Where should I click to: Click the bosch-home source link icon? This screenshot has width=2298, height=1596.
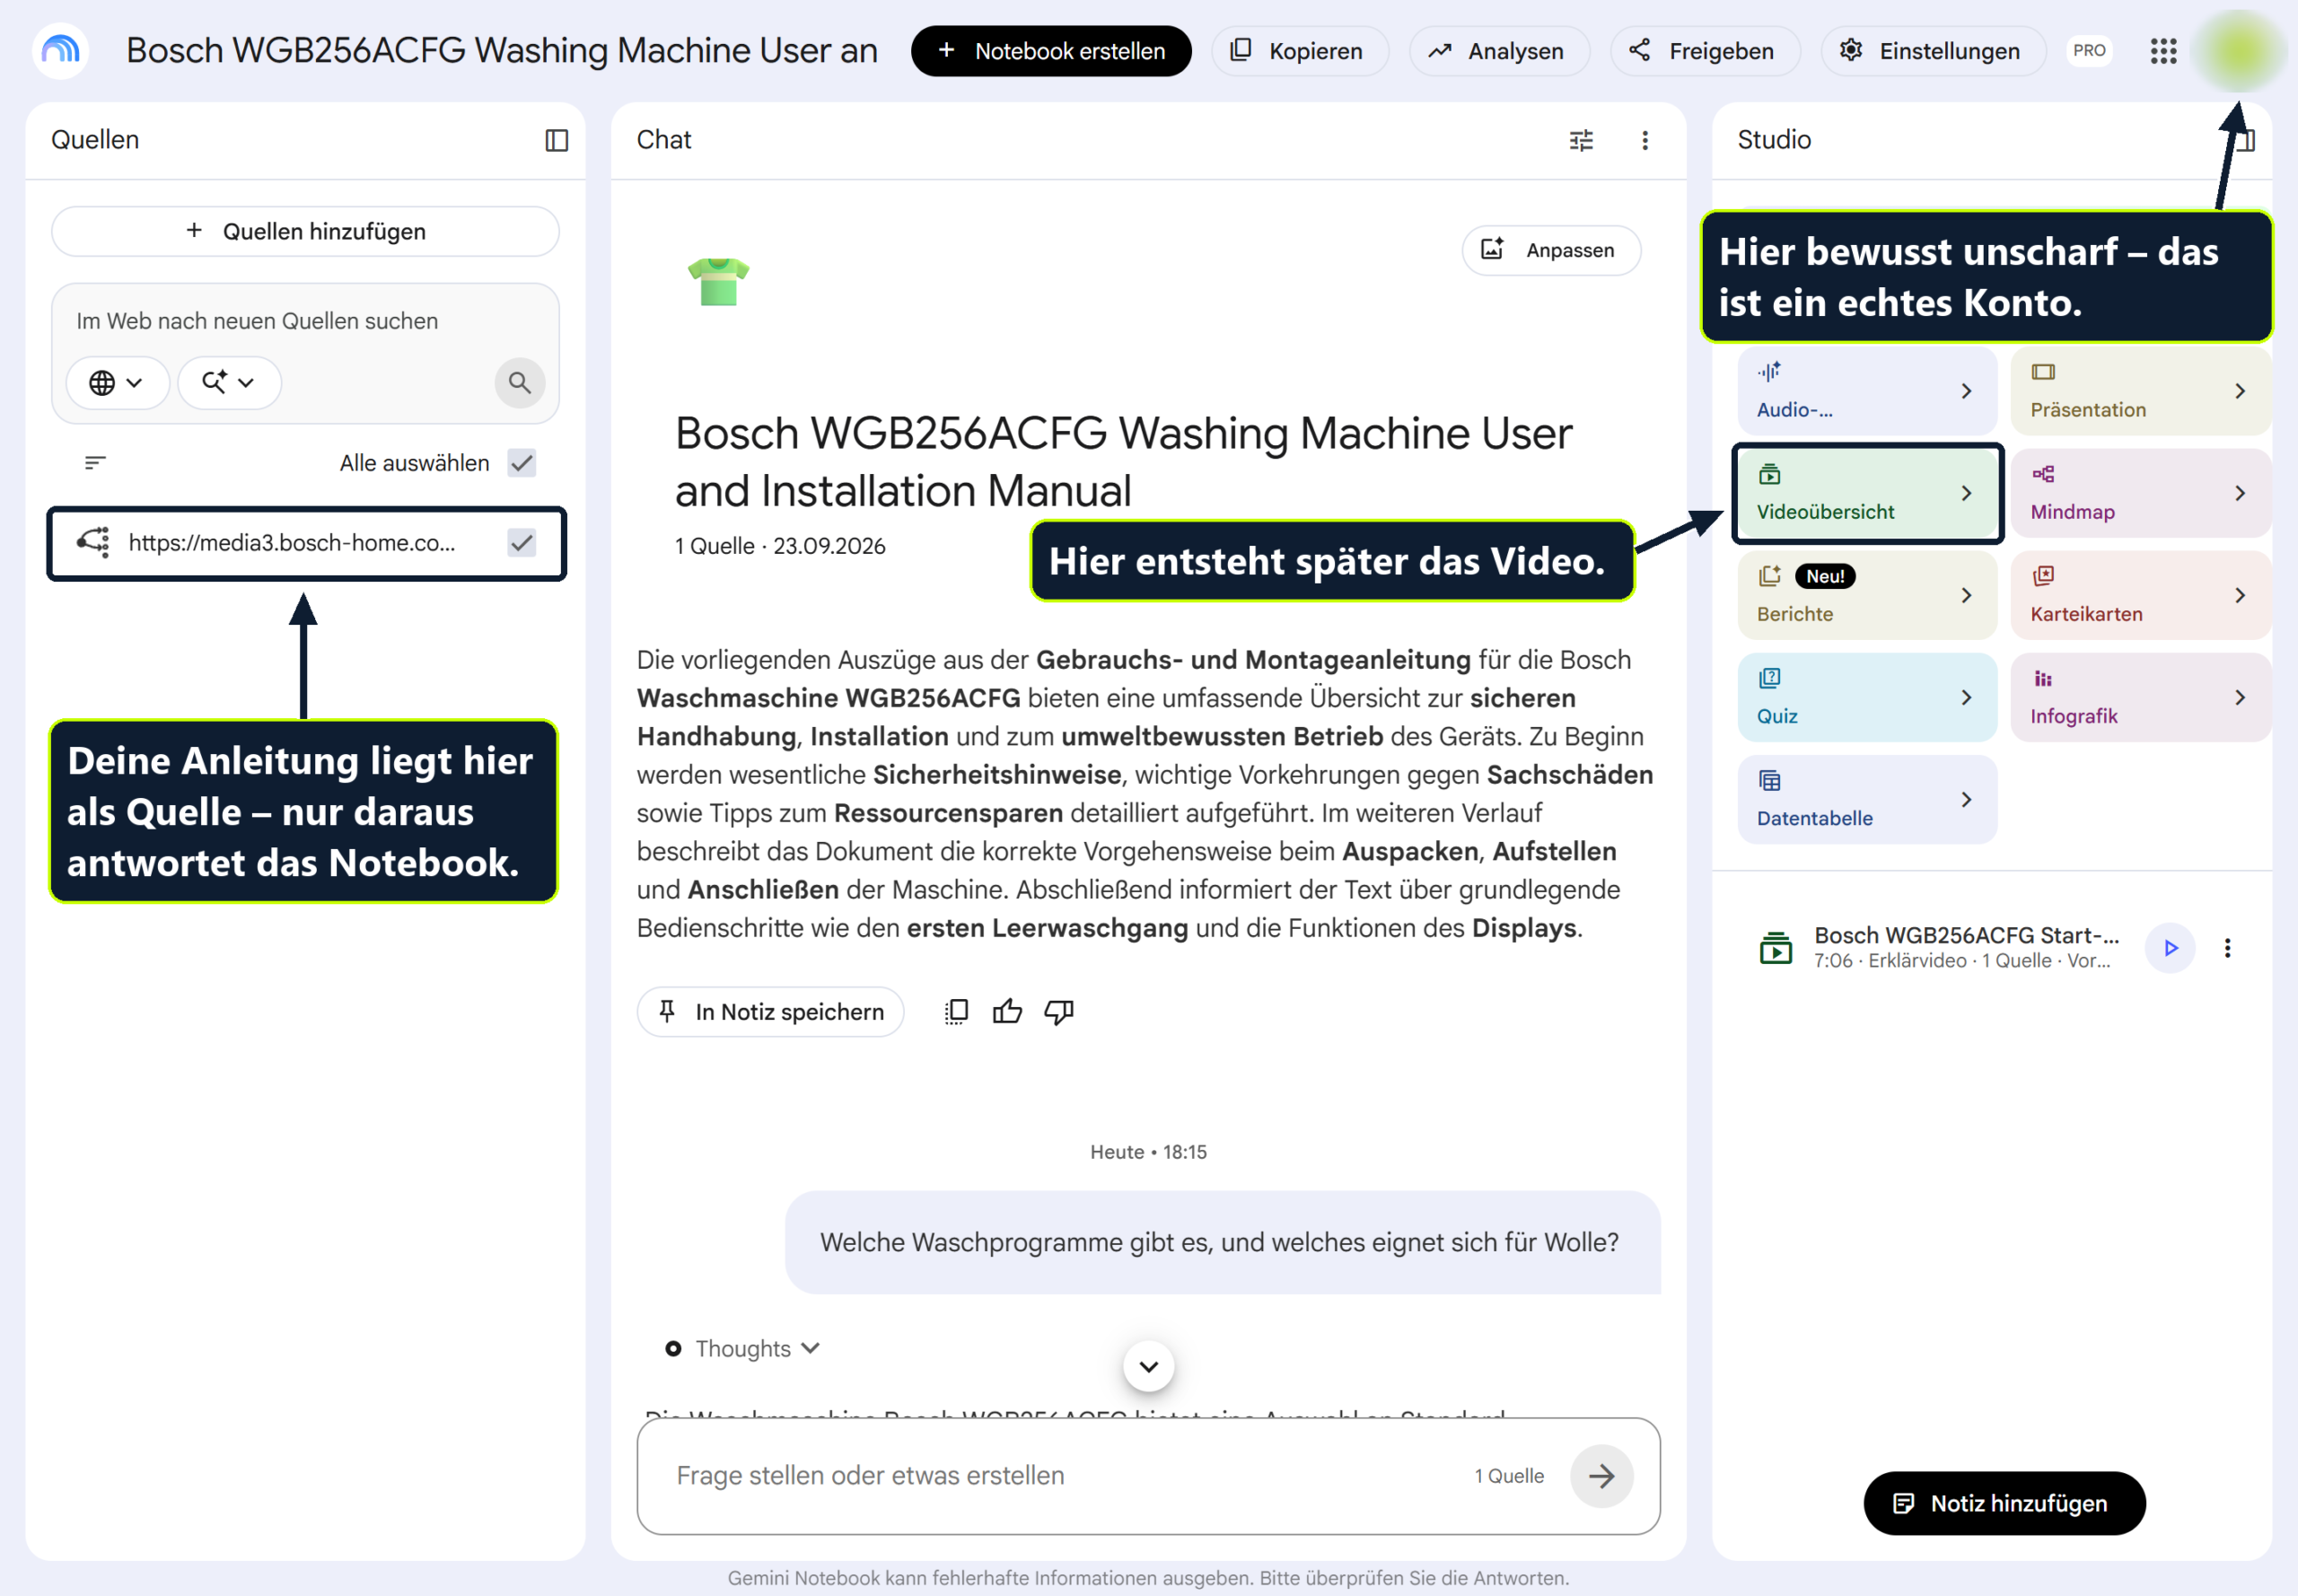[94, 542]
